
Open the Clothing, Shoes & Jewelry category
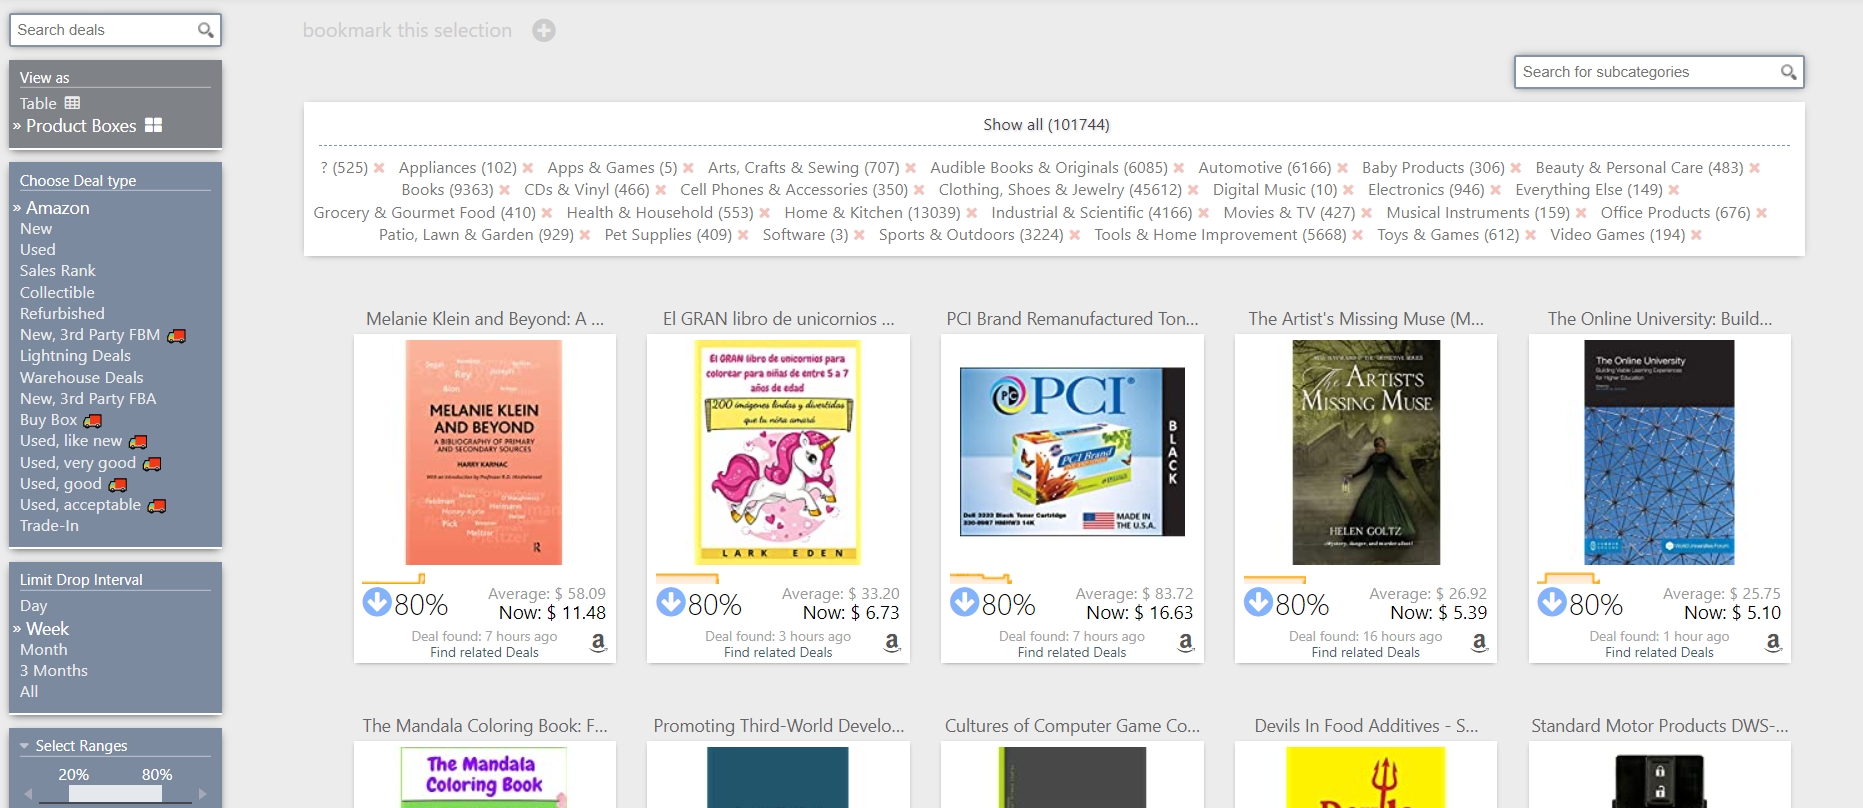1060,190
